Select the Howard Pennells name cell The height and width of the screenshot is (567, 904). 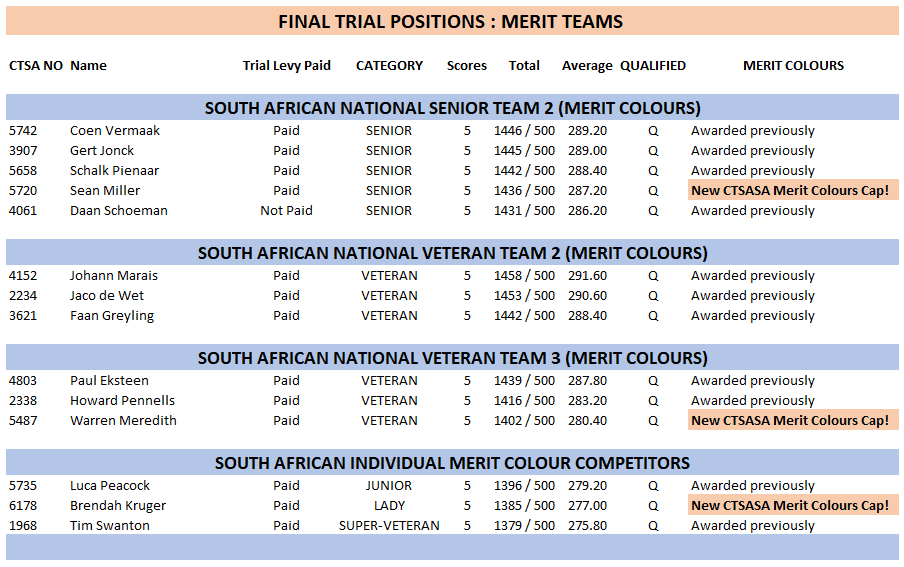pyautogui.click(x=122, y=401)
